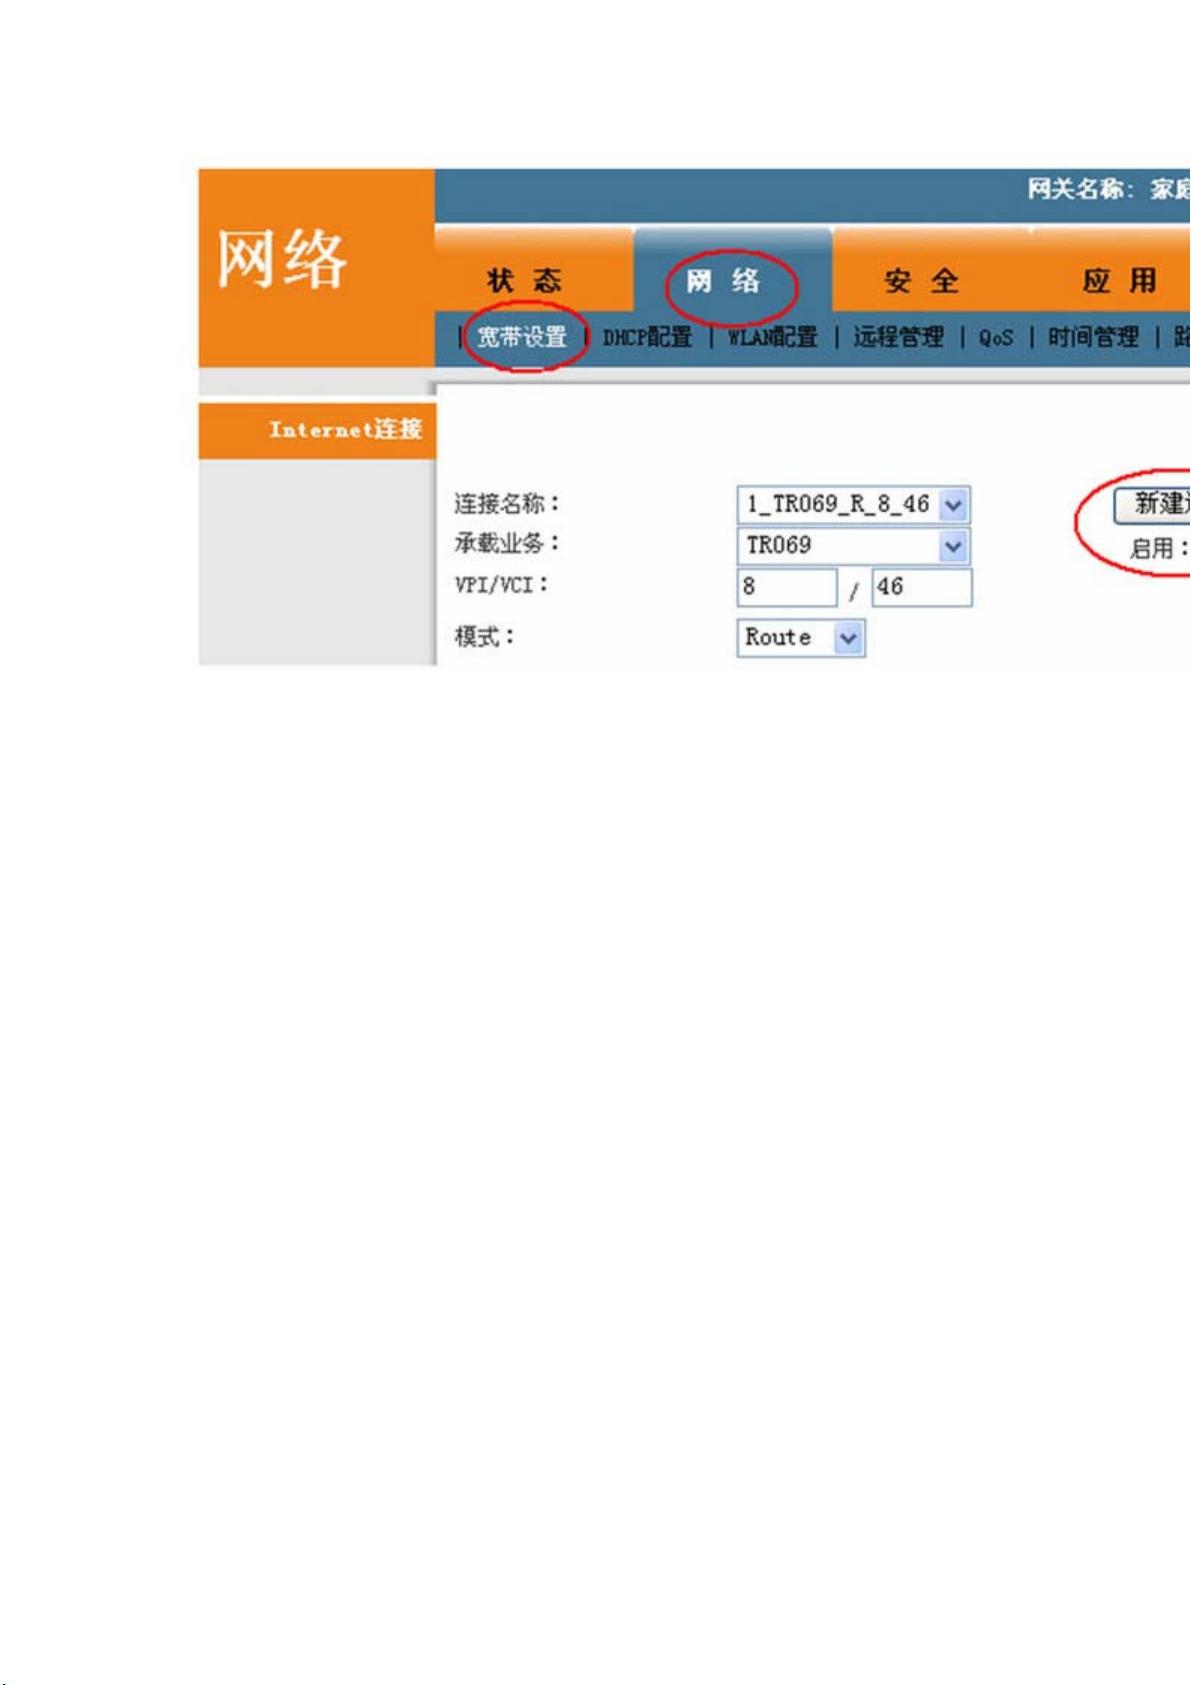Select the QoS submenu item
1191x1685 pixels.
click(x=996, y=338)
